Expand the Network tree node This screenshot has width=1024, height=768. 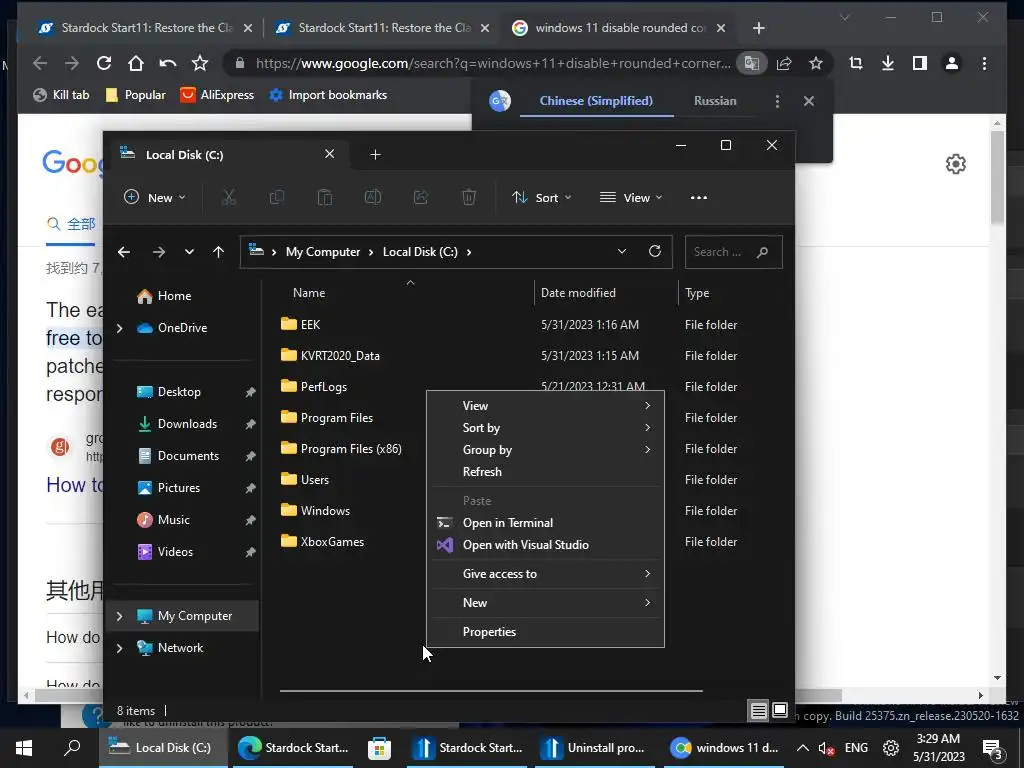click(x=120, y=648)
